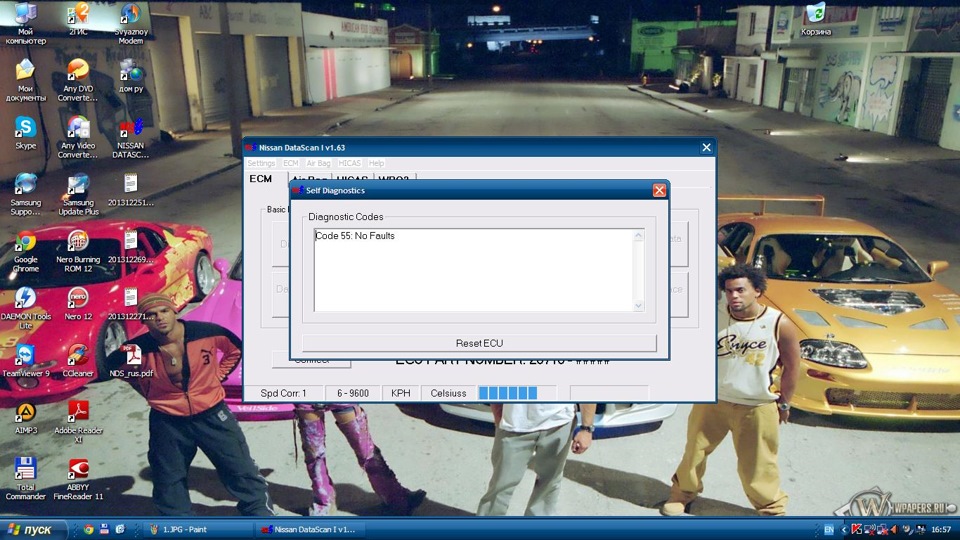This screenshot has width=960, height=540.
Task: Open the NDS_rus.pdf file icon
Action: 130,361
